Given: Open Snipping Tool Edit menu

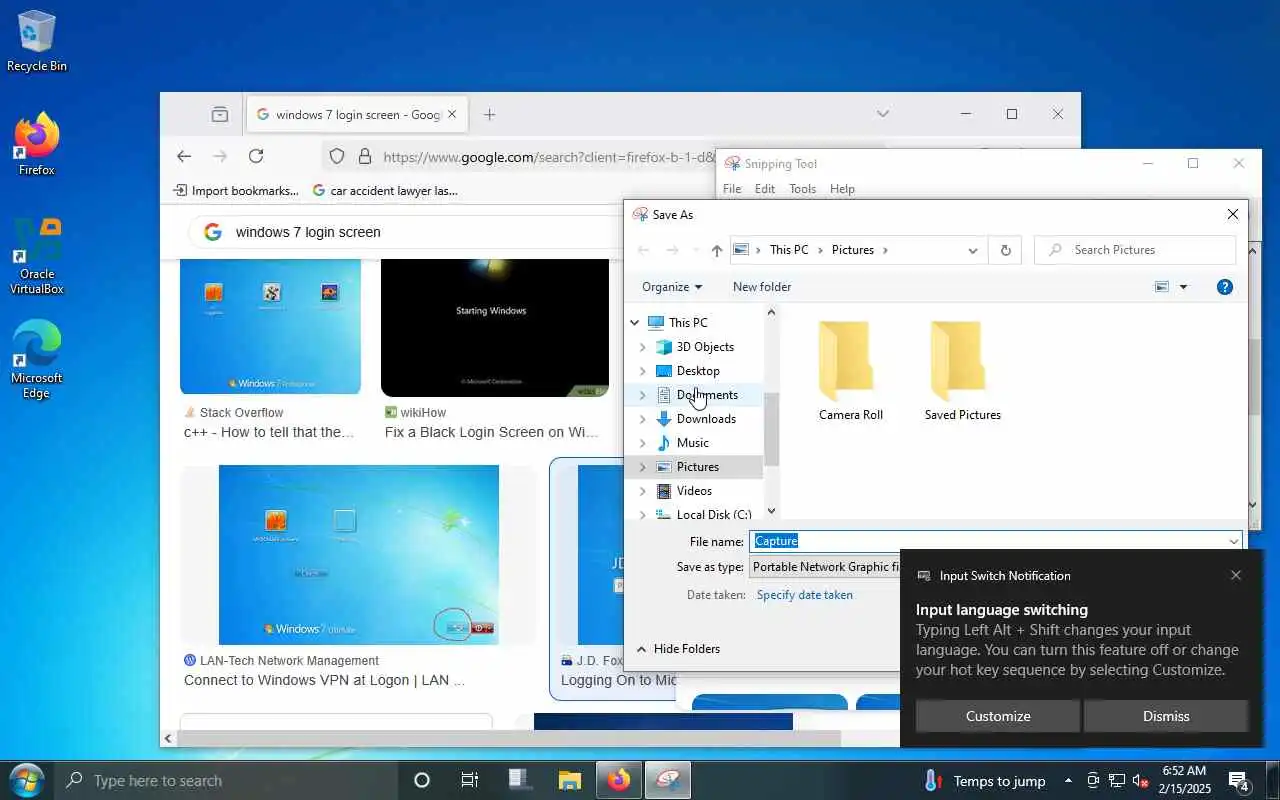Looking at the screenshot, I should click(765, 189).
